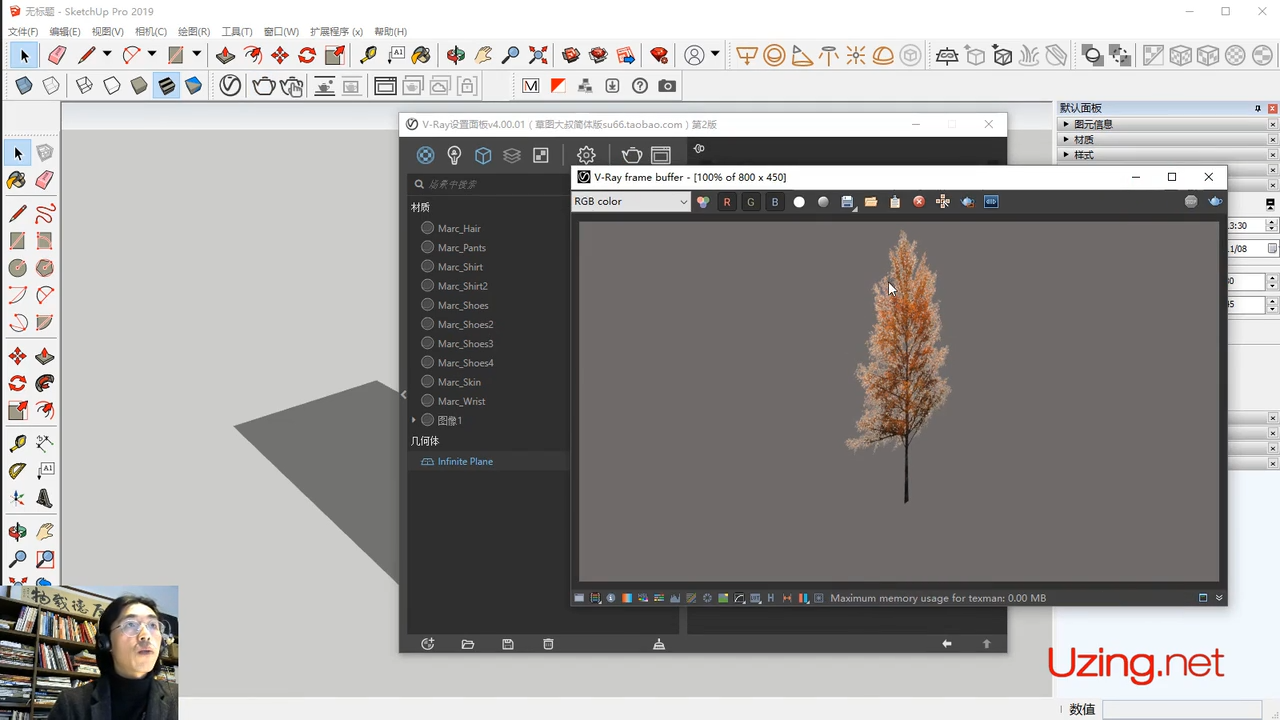This screenshot has width=1280, height=720.
Task: Clear image with red X in frame buffer
Action: 919,202
